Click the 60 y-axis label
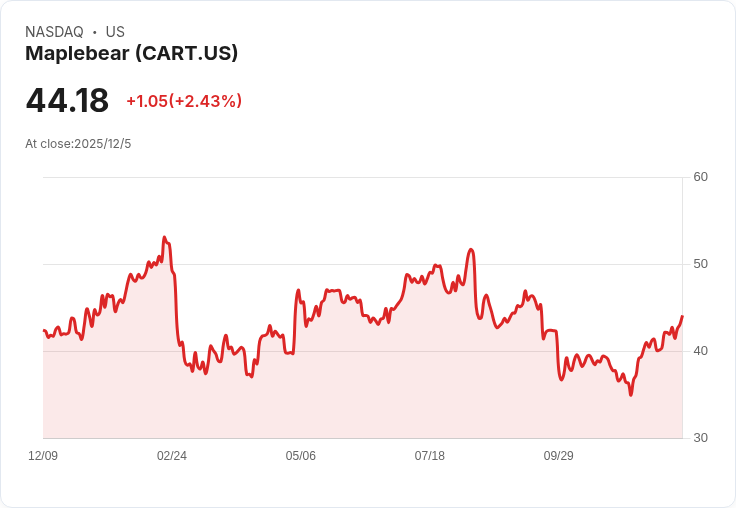The image size is (736, 508). 700,177
